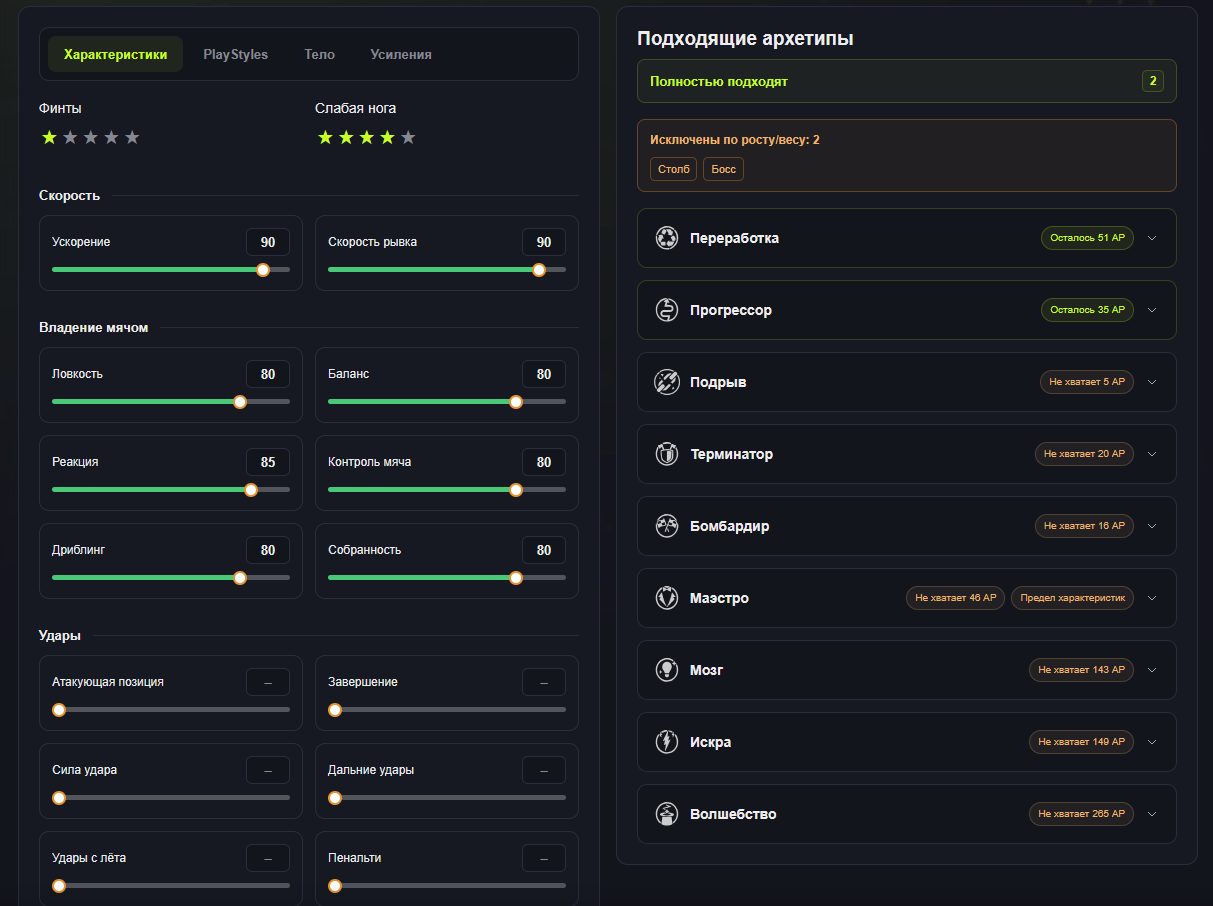Set Финты rating to four stars
This screenshot has height=906, width=1213.
111,137
